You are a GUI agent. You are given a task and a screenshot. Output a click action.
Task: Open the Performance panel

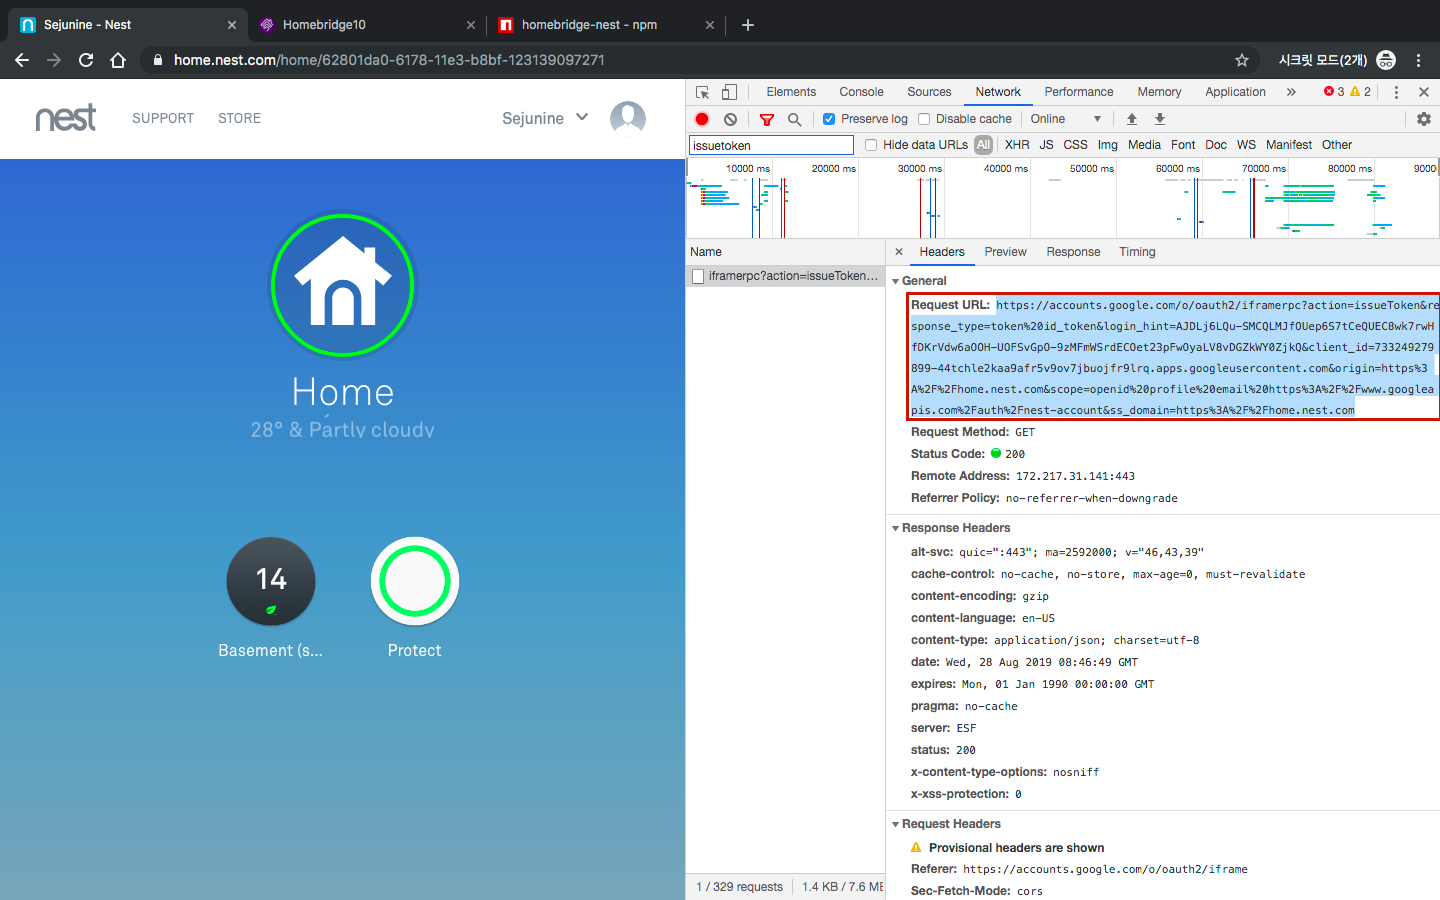pos(1078,92)
